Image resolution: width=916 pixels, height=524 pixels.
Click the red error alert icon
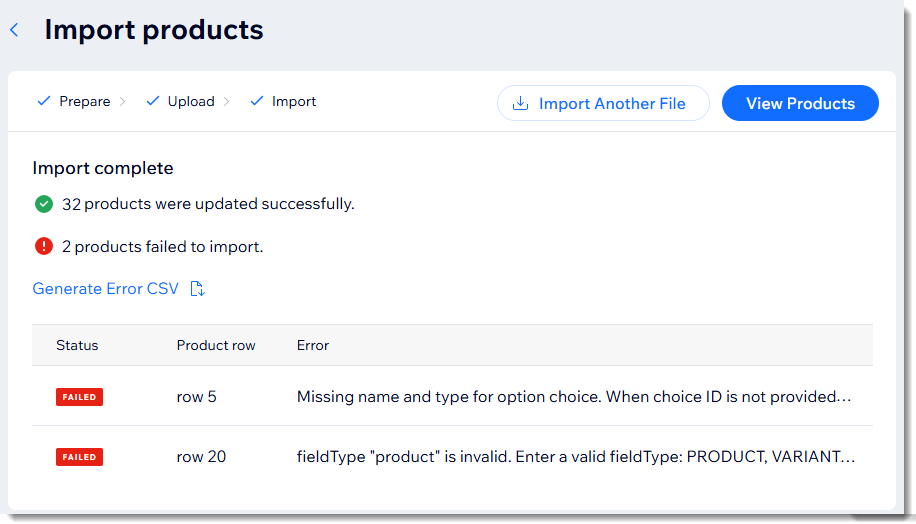pos(44,246)
